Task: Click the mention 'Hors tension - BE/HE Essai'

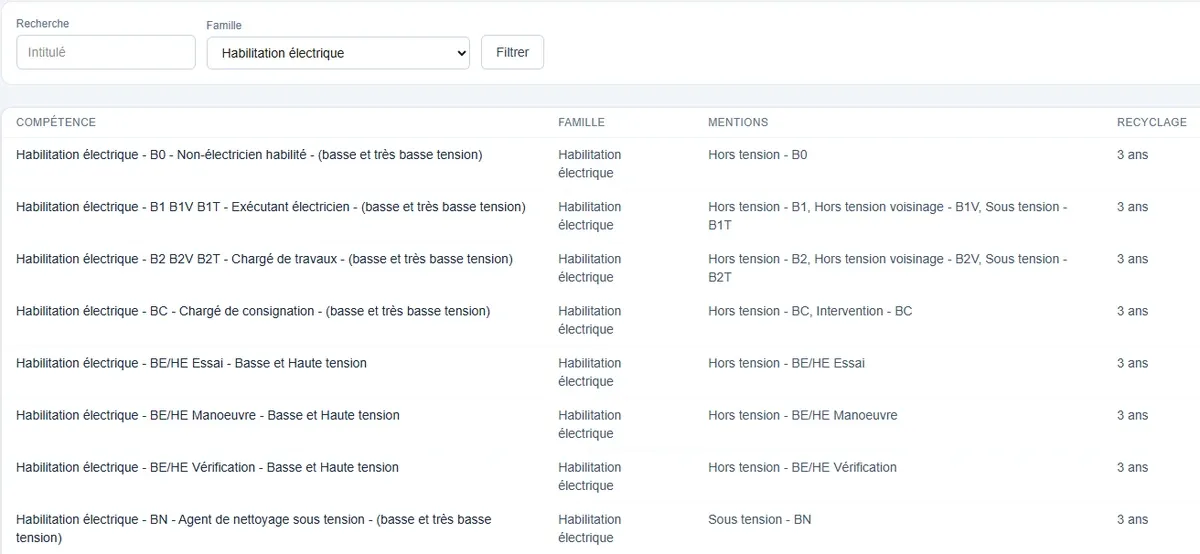Action: tap(786, 363)
